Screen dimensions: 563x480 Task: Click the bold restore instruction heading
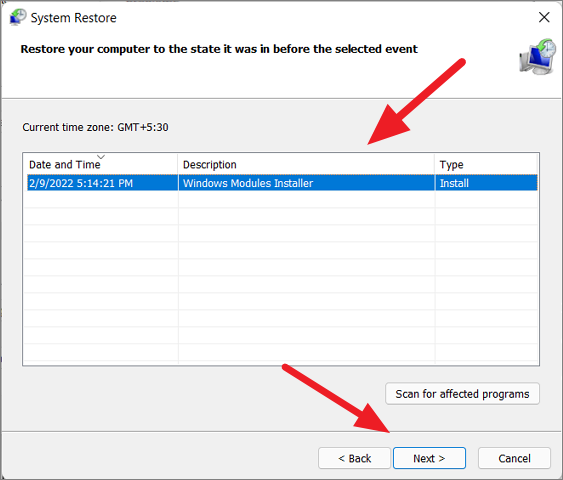(x=219, y=49)
